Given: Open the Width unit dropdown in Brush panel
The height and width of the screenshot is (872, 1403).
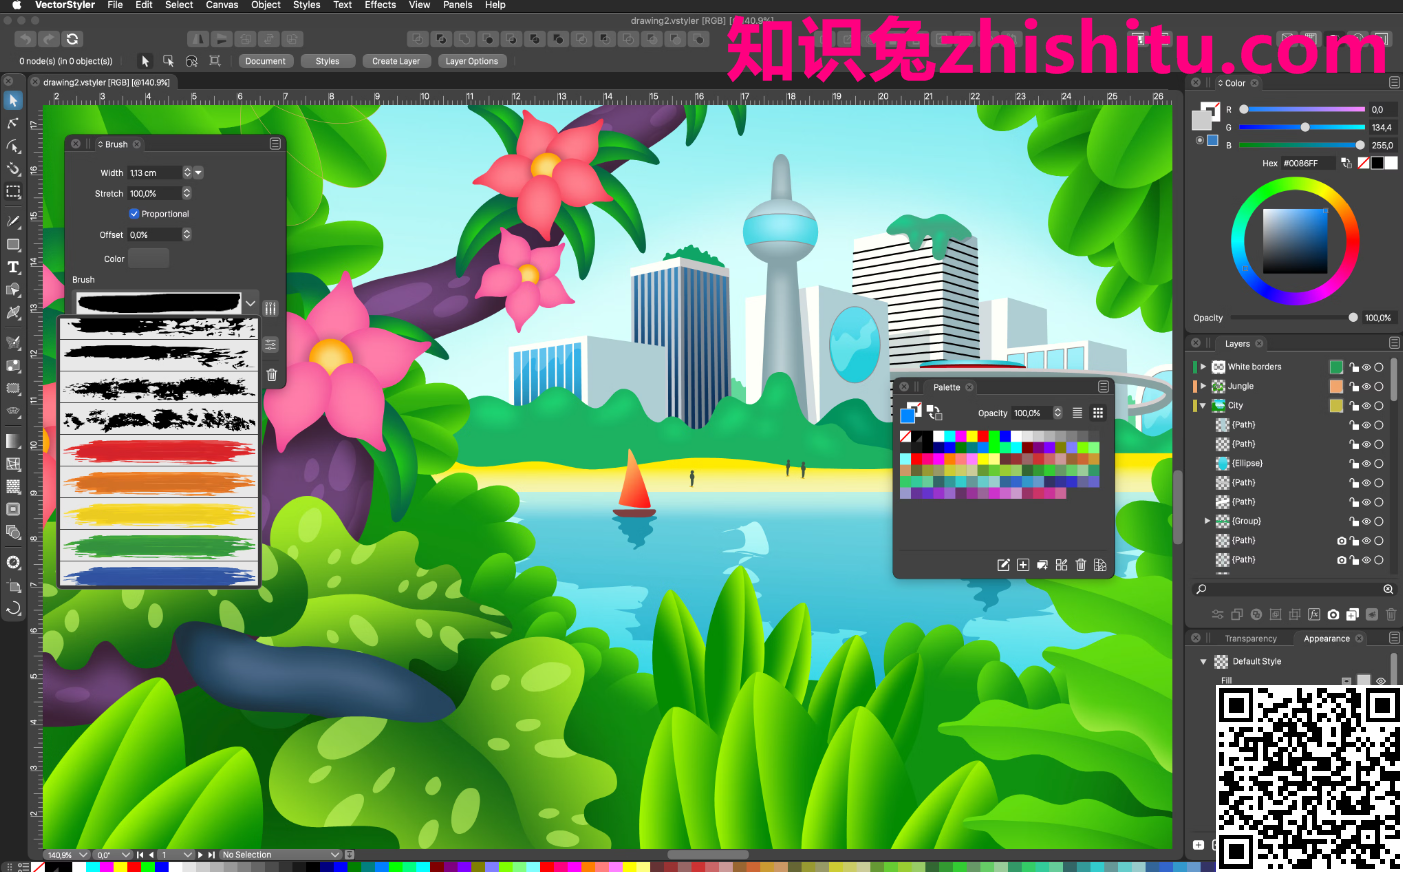Looking at the screenshot, I should 198,173.
